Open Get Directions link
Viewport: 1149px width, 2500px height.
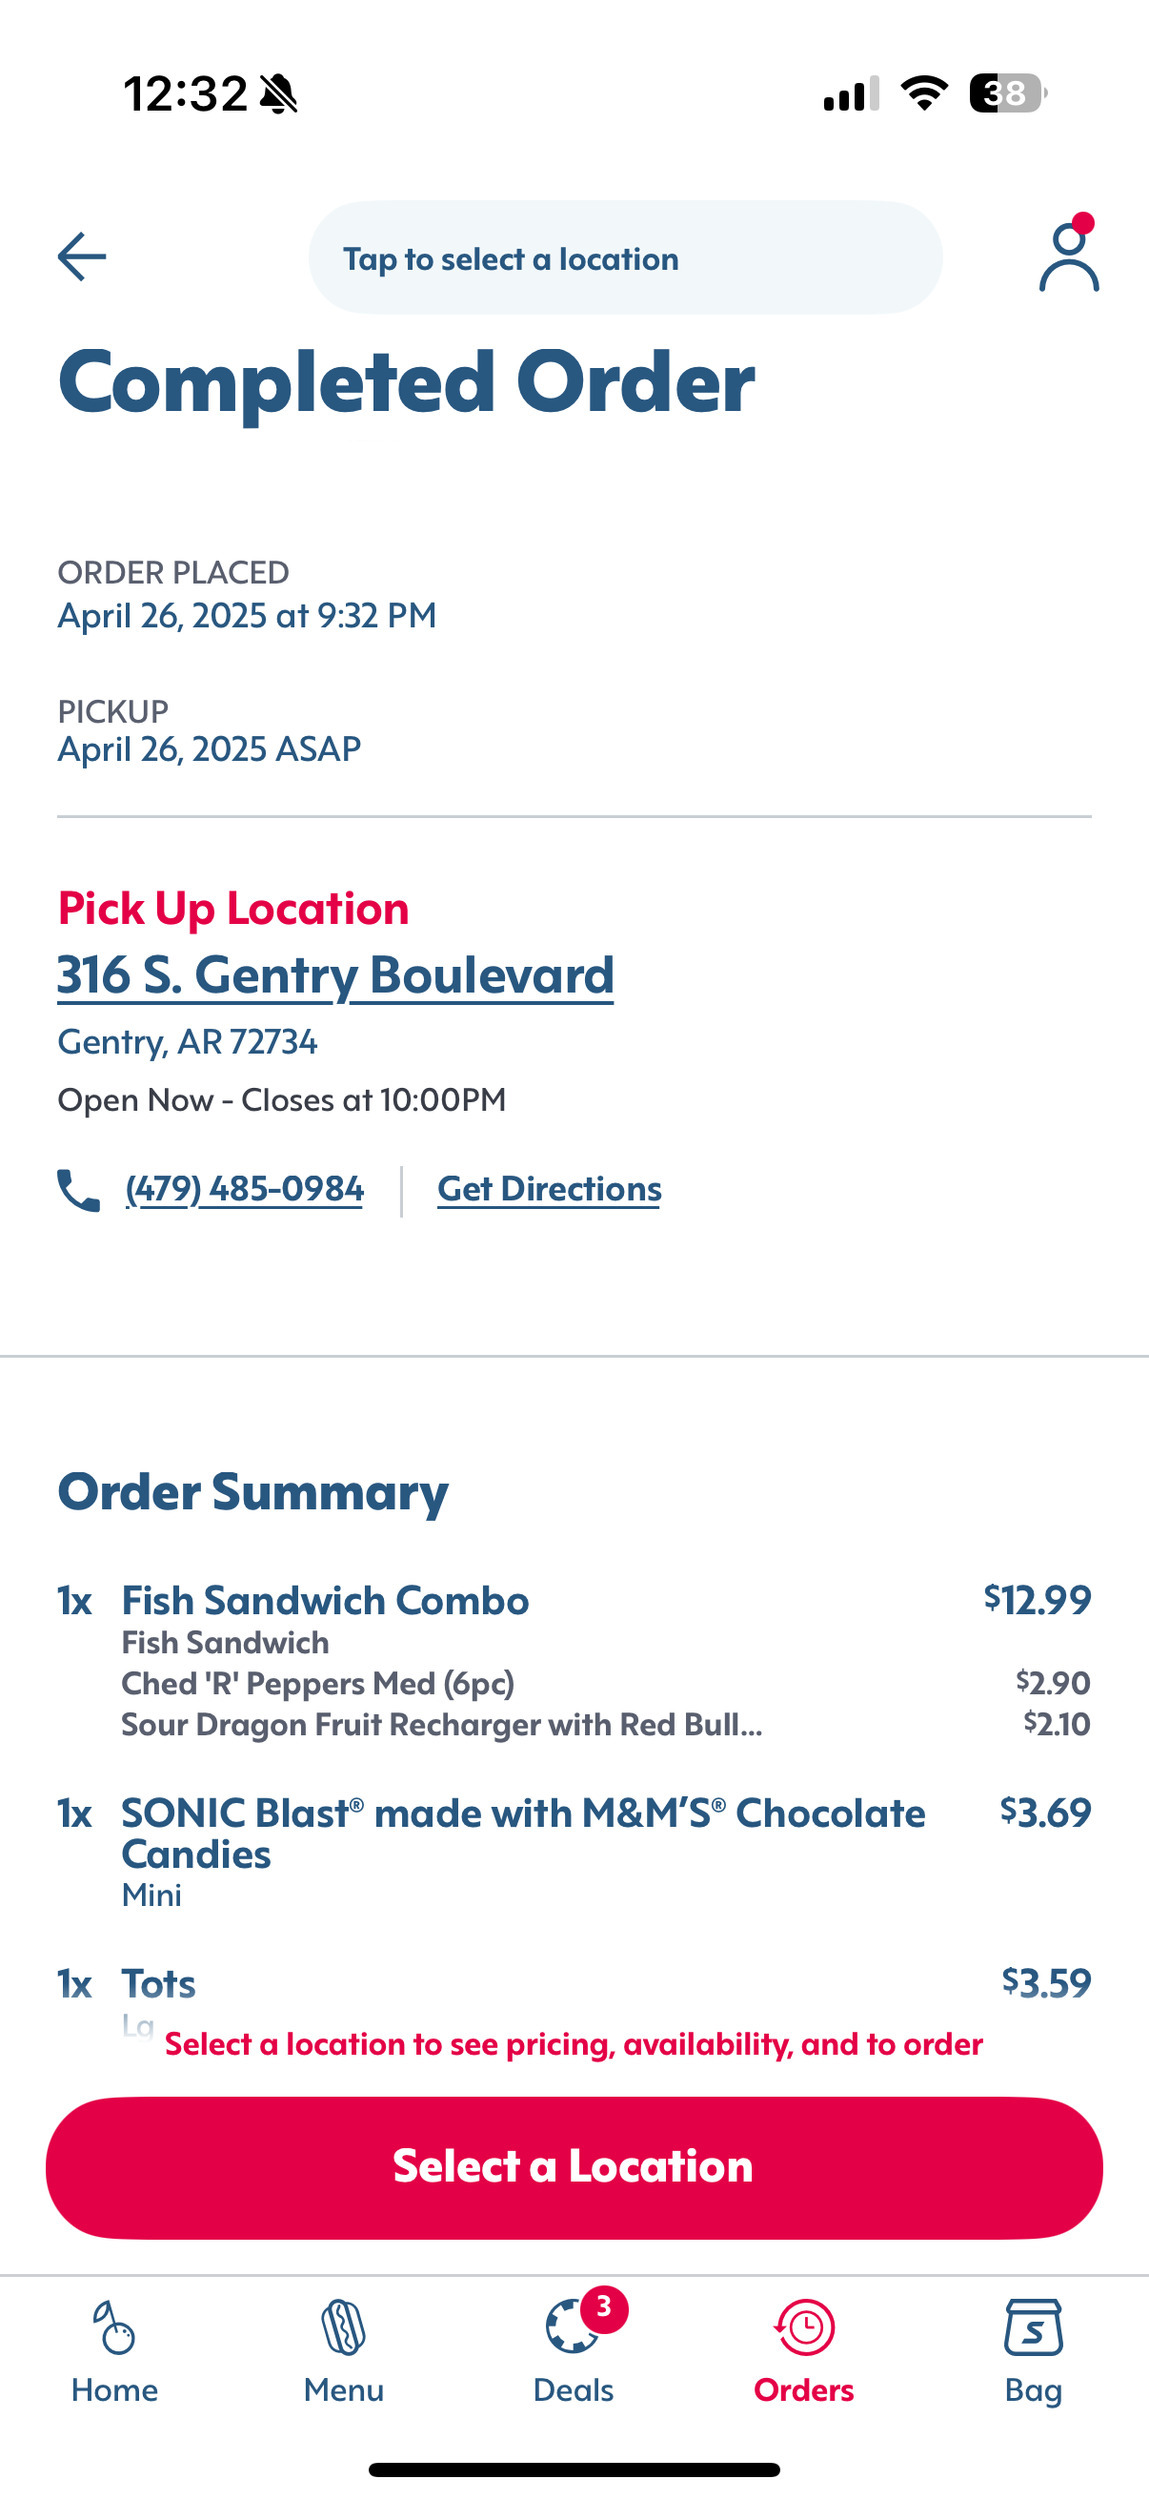(549, 1189)
